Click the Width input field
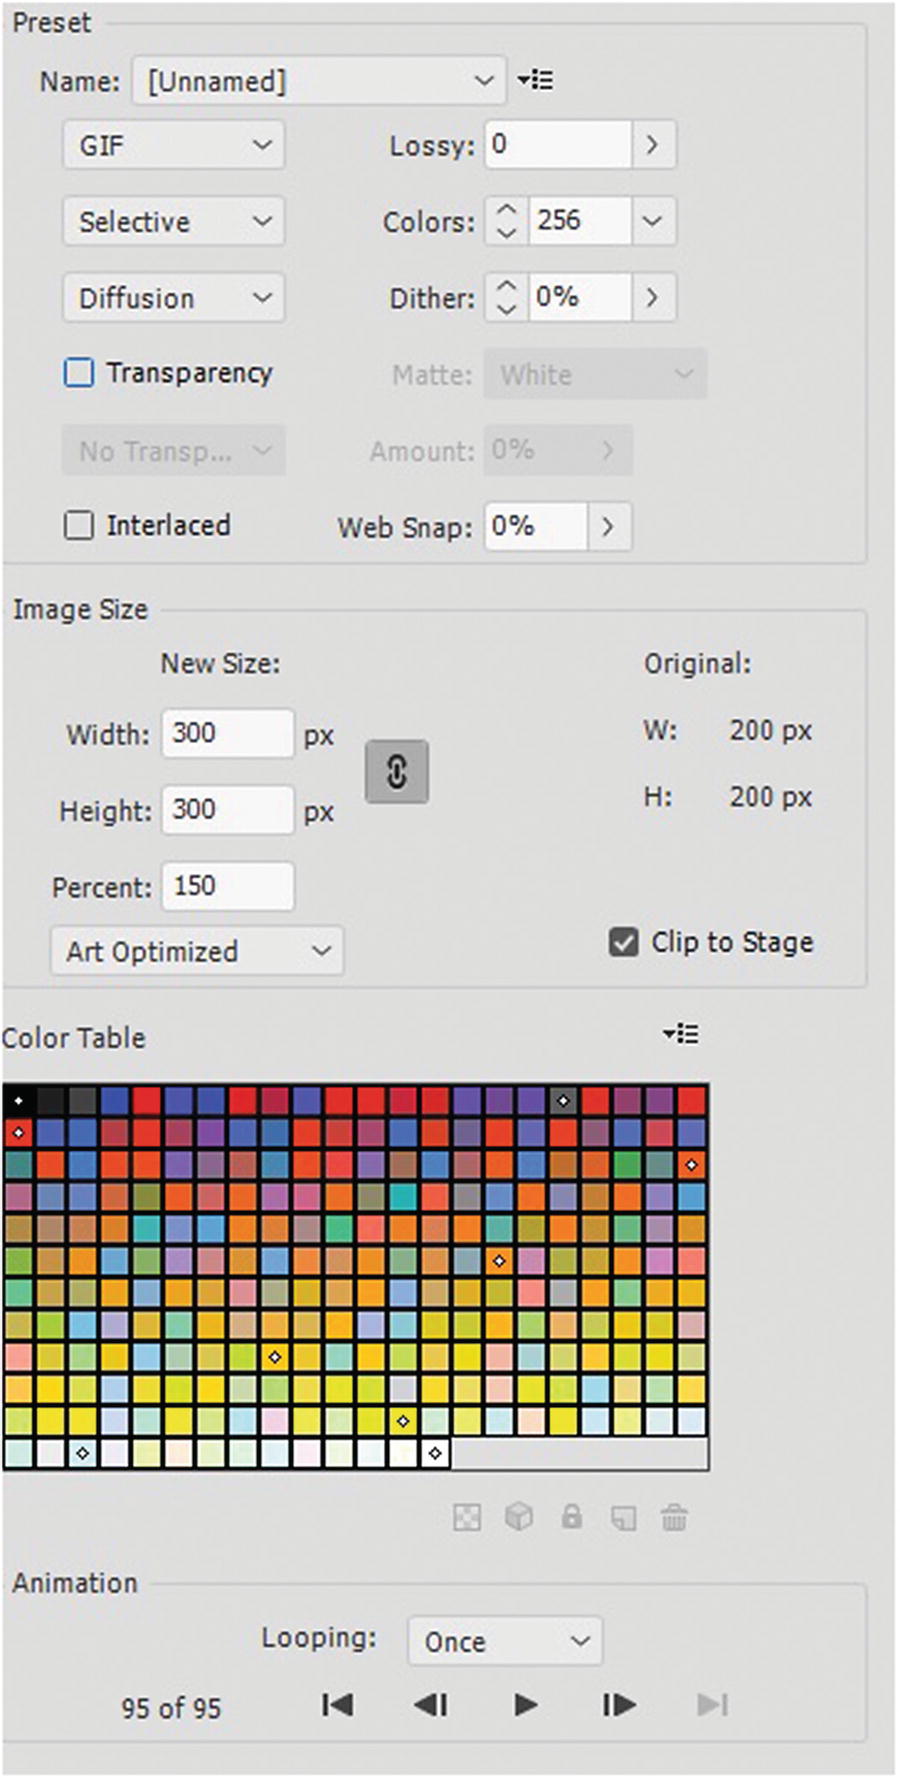 tap(228, 734)
